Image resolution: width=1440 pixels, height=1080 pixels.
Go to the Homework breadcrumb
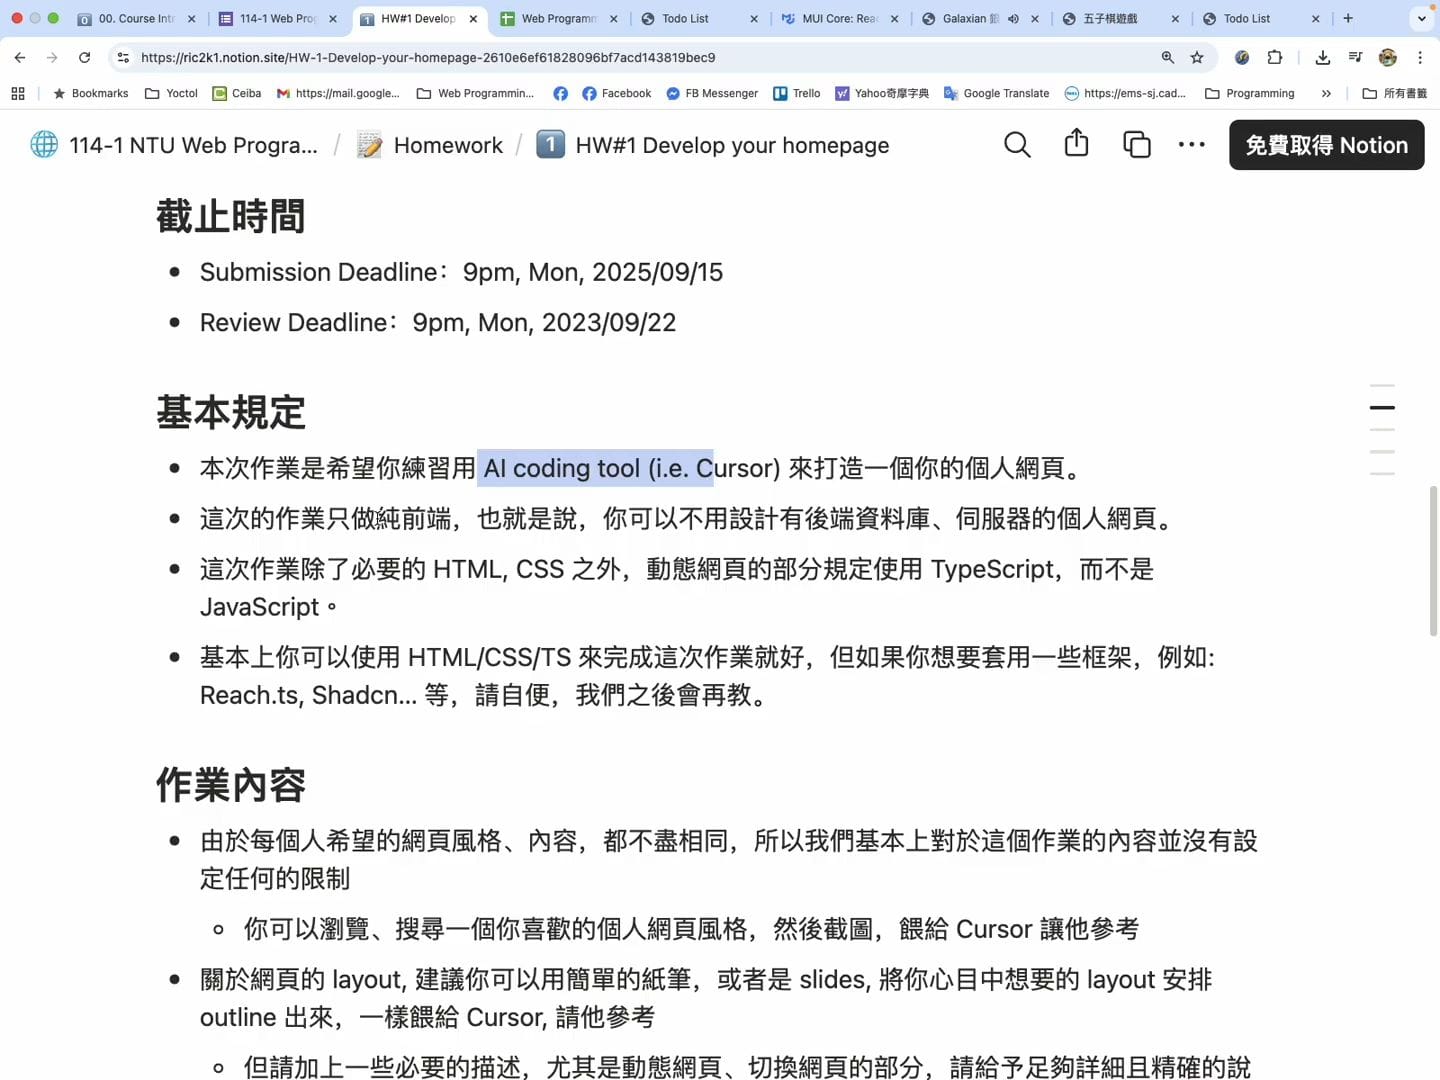pyautogui.click(x=447, y=146)
